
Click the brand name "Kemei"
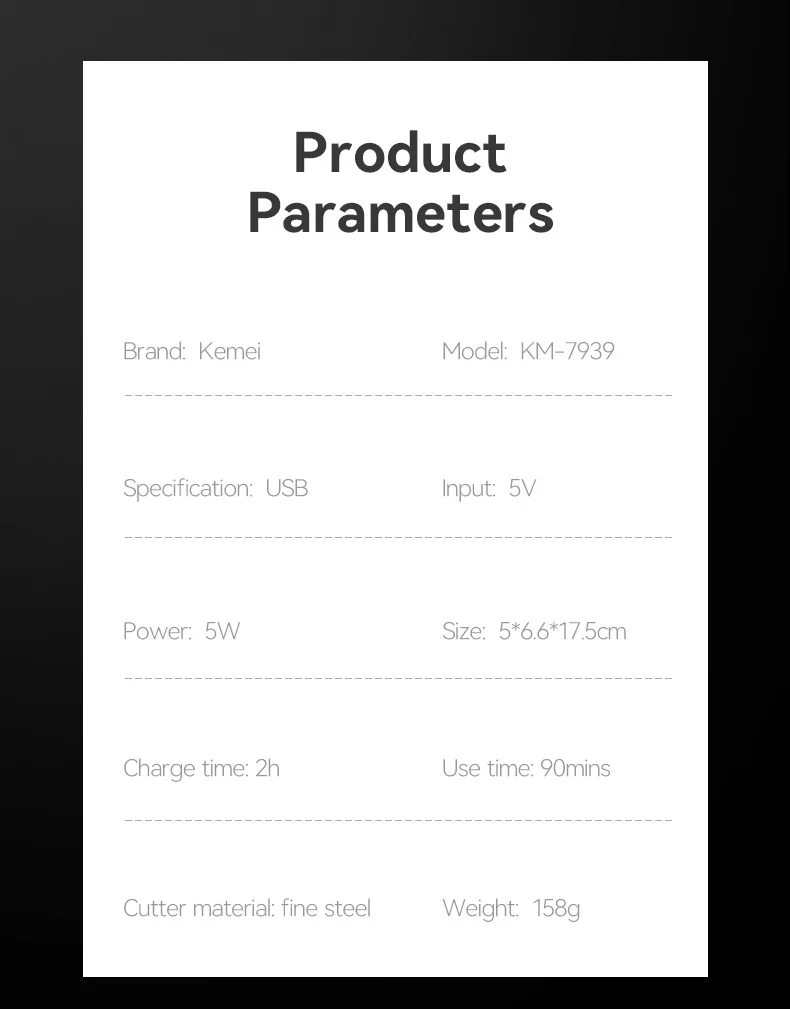pos(229,351)
